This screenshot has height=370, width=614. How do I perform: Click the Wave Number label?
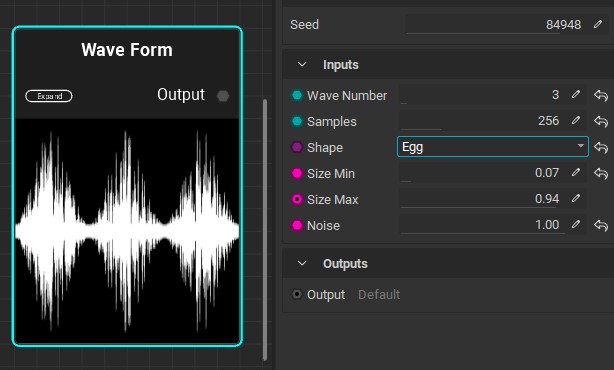click(x=347, y=96)
